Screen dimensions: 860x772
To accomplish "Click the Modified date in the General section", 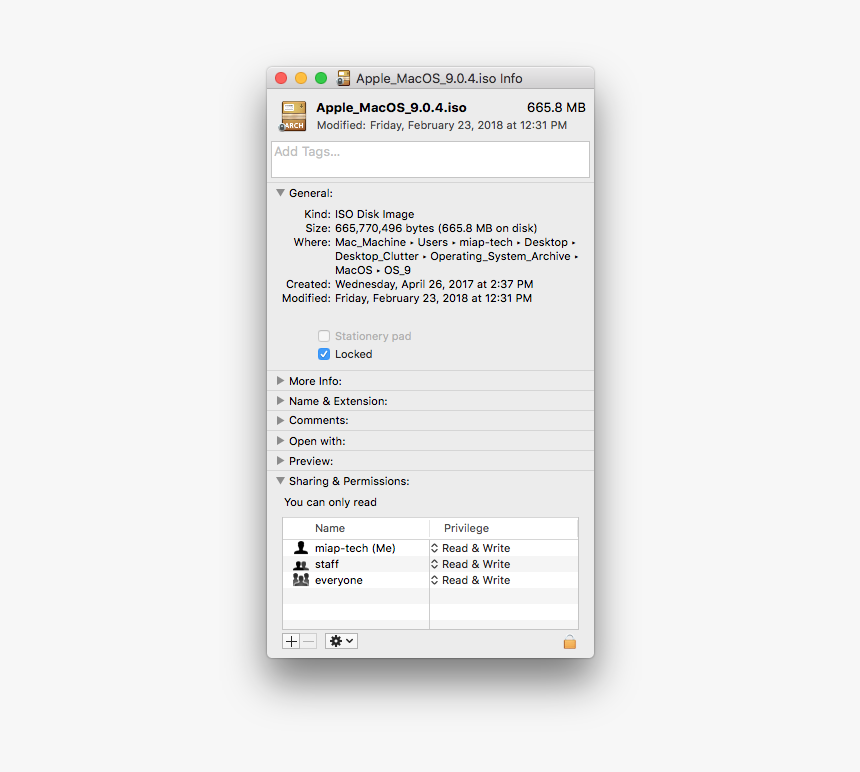I will tap(433, 298).
